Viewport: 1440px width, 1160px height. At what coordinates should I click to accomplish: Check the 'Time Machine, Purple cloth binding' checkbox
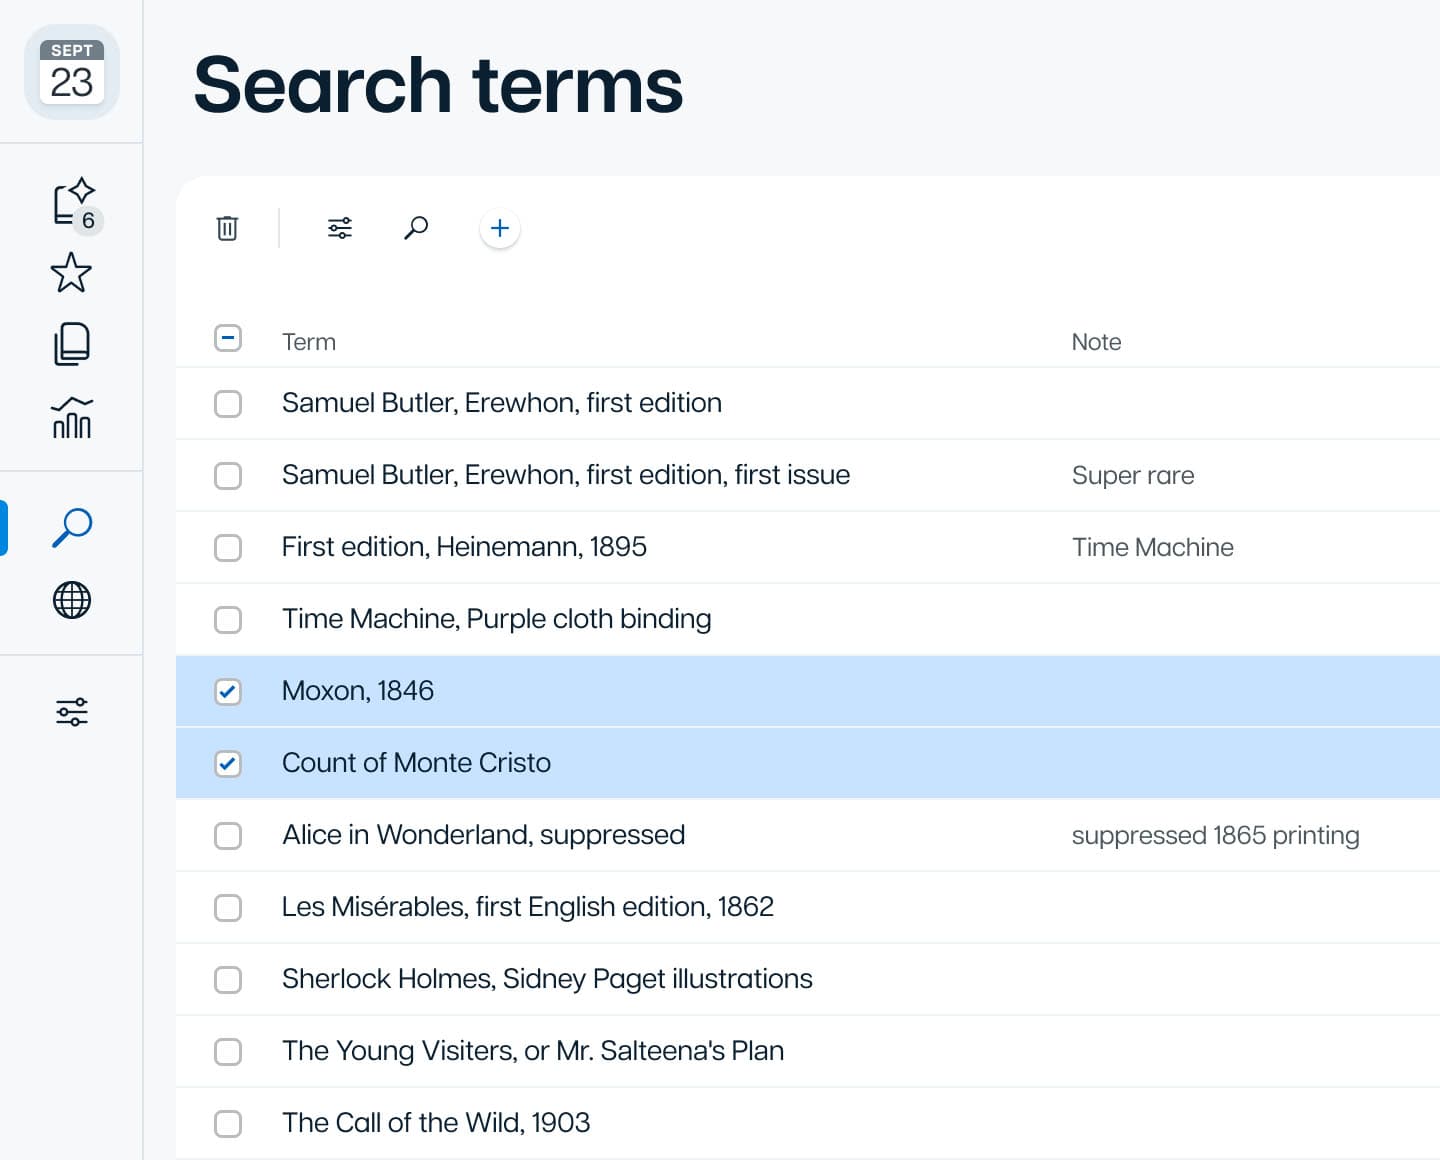pos(228,620)
